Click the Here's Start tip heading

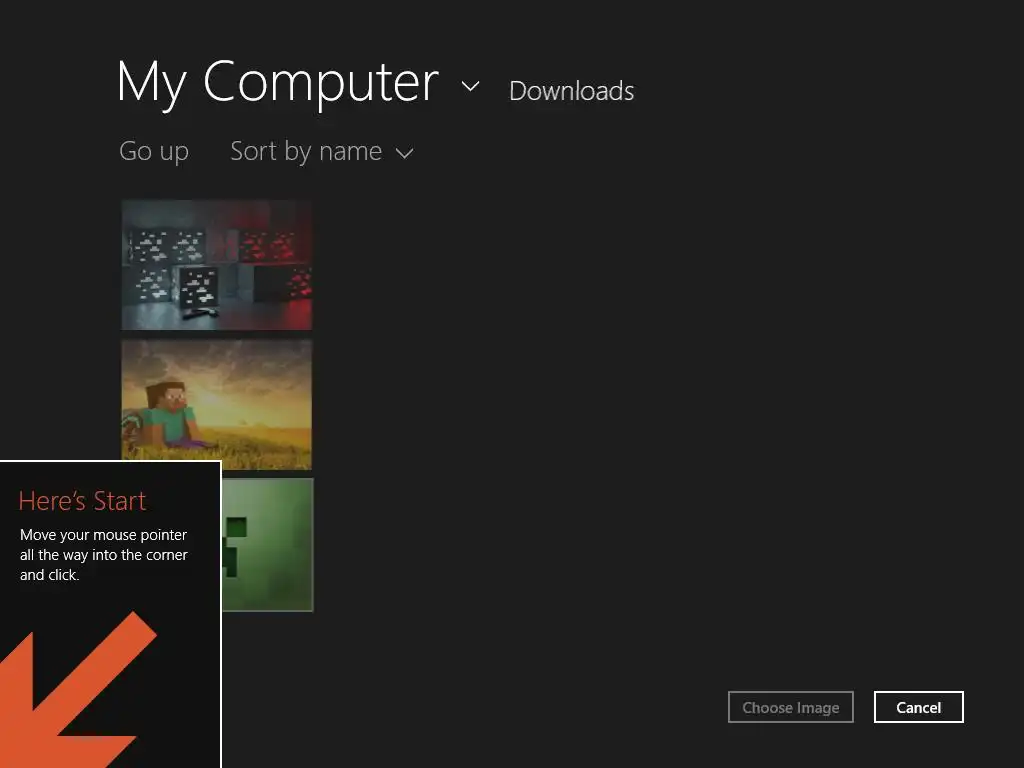point(82,501)
